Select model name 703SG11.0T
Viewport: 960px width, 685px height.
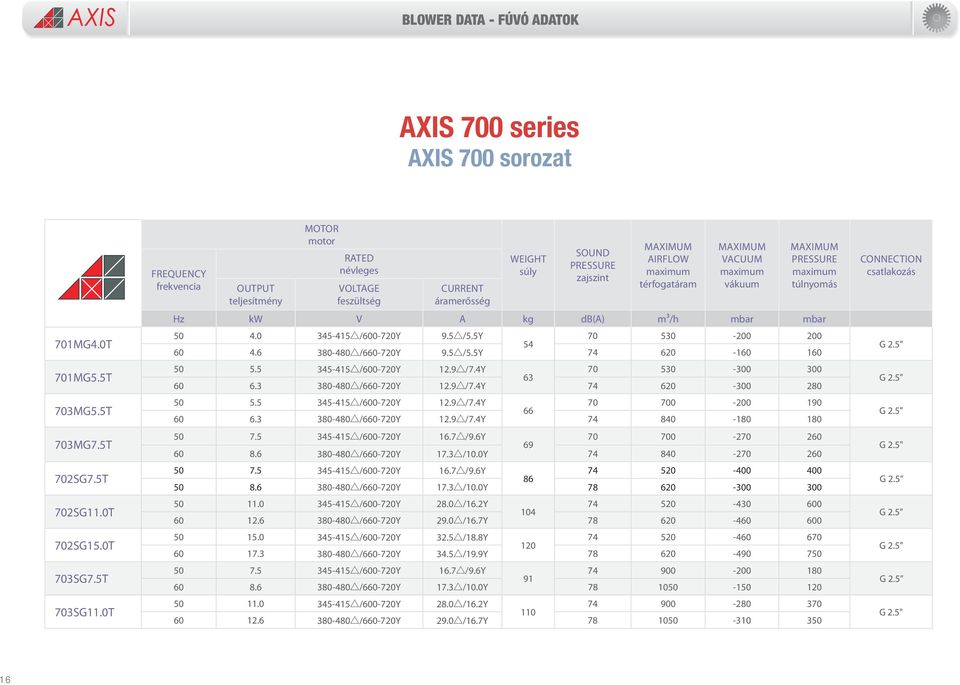tap(84, 612)
